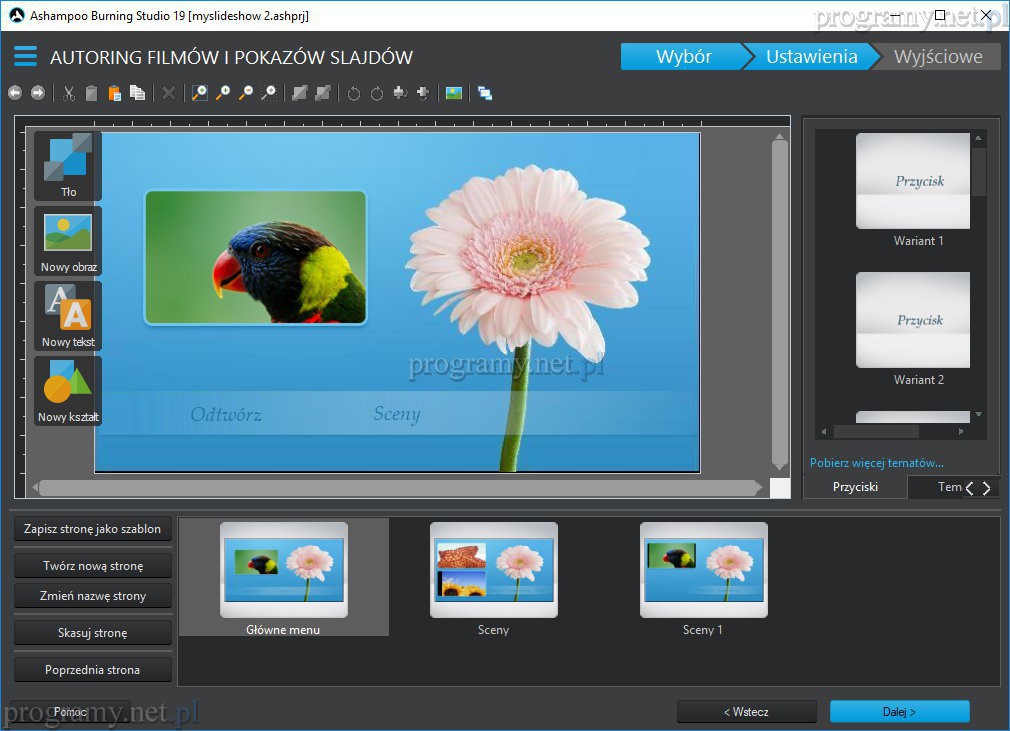Go to the Ustawienia step tab
1010x731 pixels.
coord(811,57)
